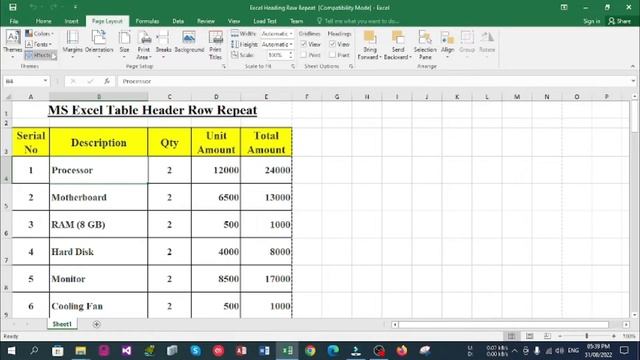
Task: Click Send Backward
Action: tap(398, 45)
